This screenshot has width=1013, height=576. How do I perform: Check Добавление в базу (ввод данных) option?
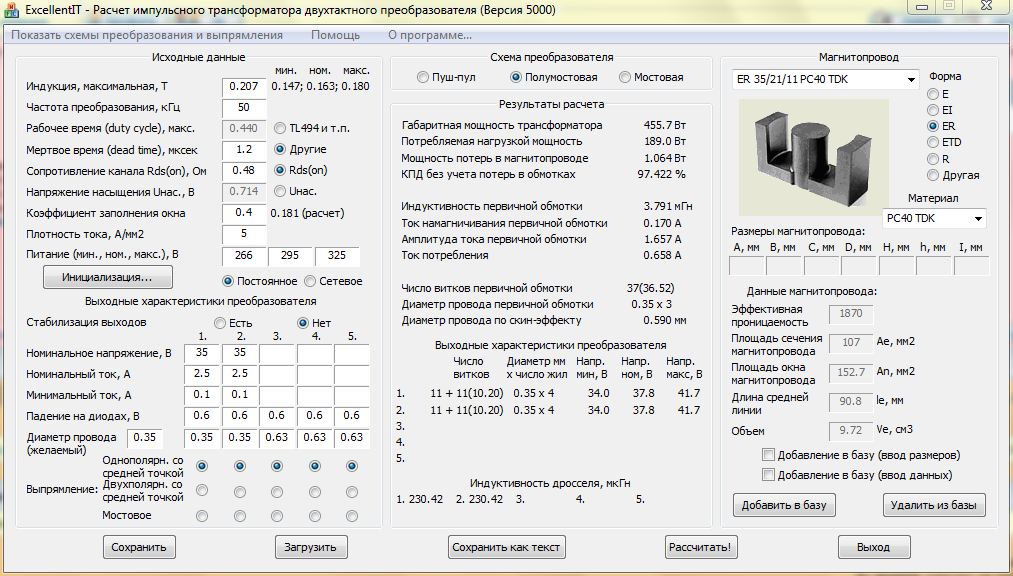point(768,475)
